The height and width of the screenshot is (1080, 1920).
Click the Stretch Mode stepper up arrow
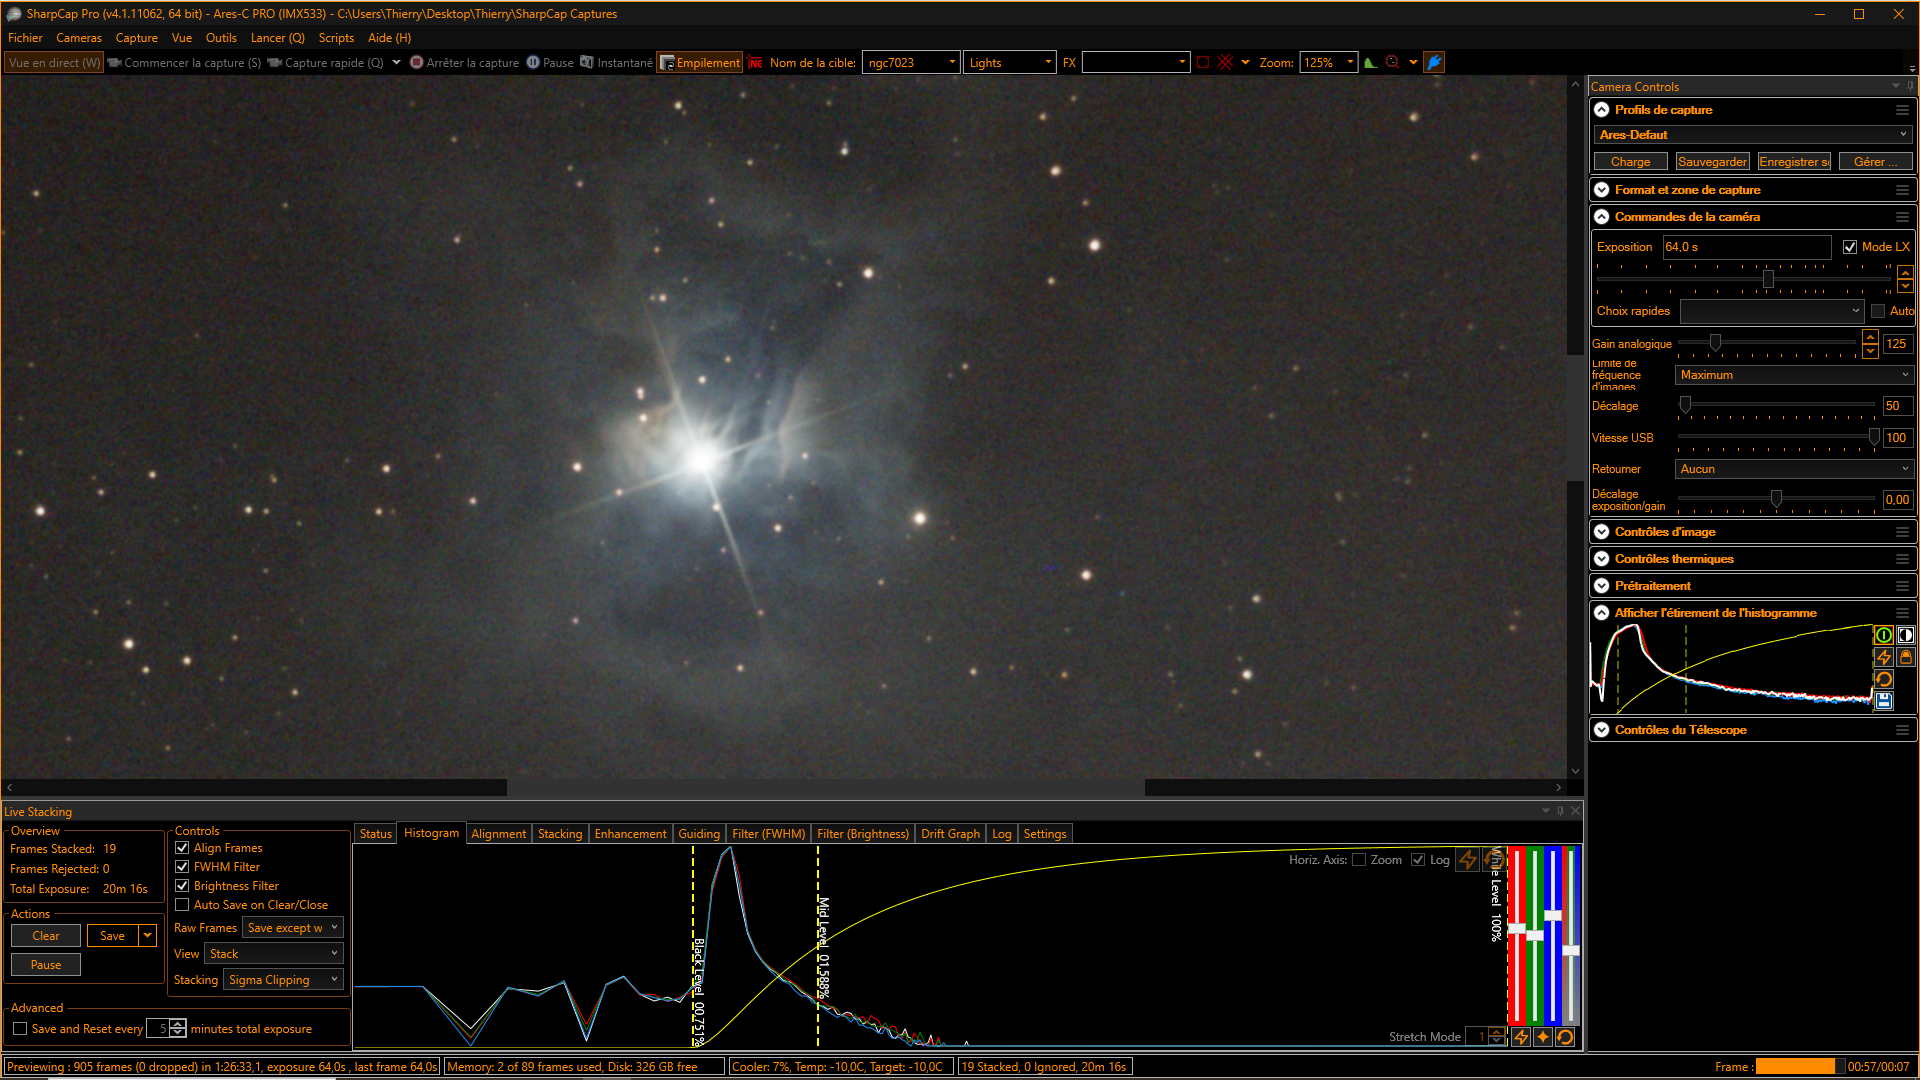tap(1497, 1032)
